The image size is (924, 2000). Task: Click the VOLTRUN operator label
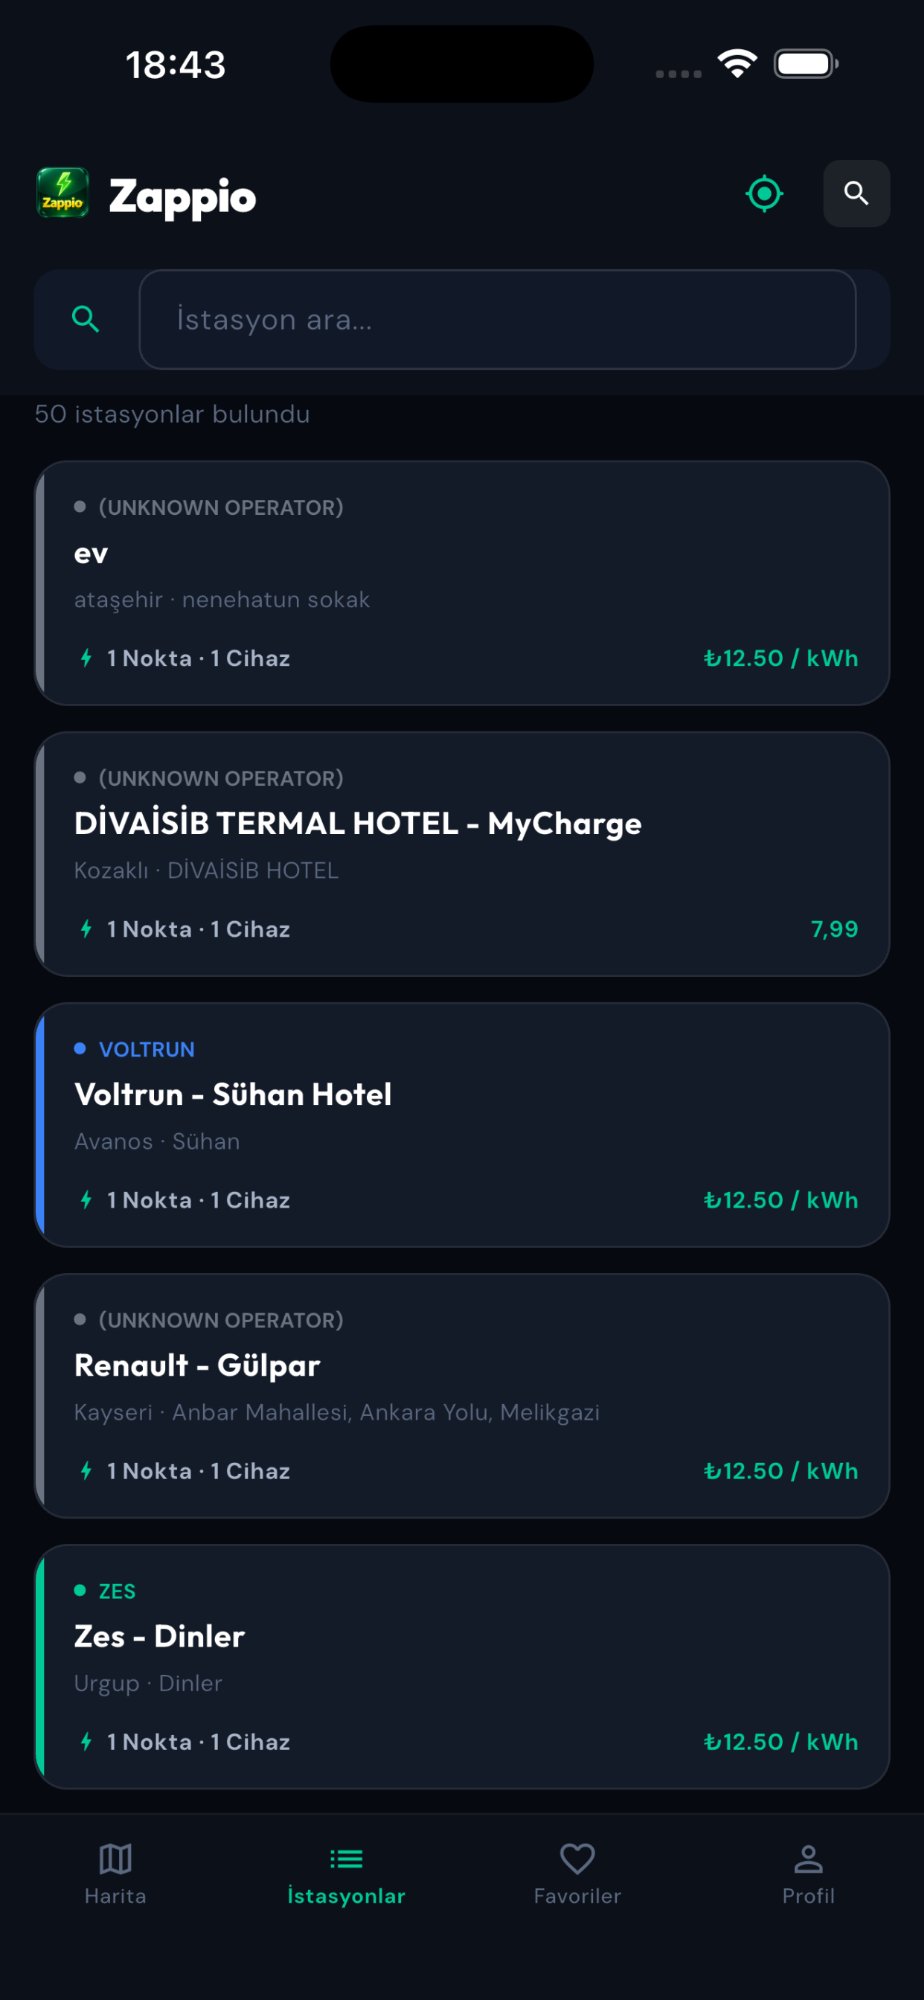tap(146, 1049)
